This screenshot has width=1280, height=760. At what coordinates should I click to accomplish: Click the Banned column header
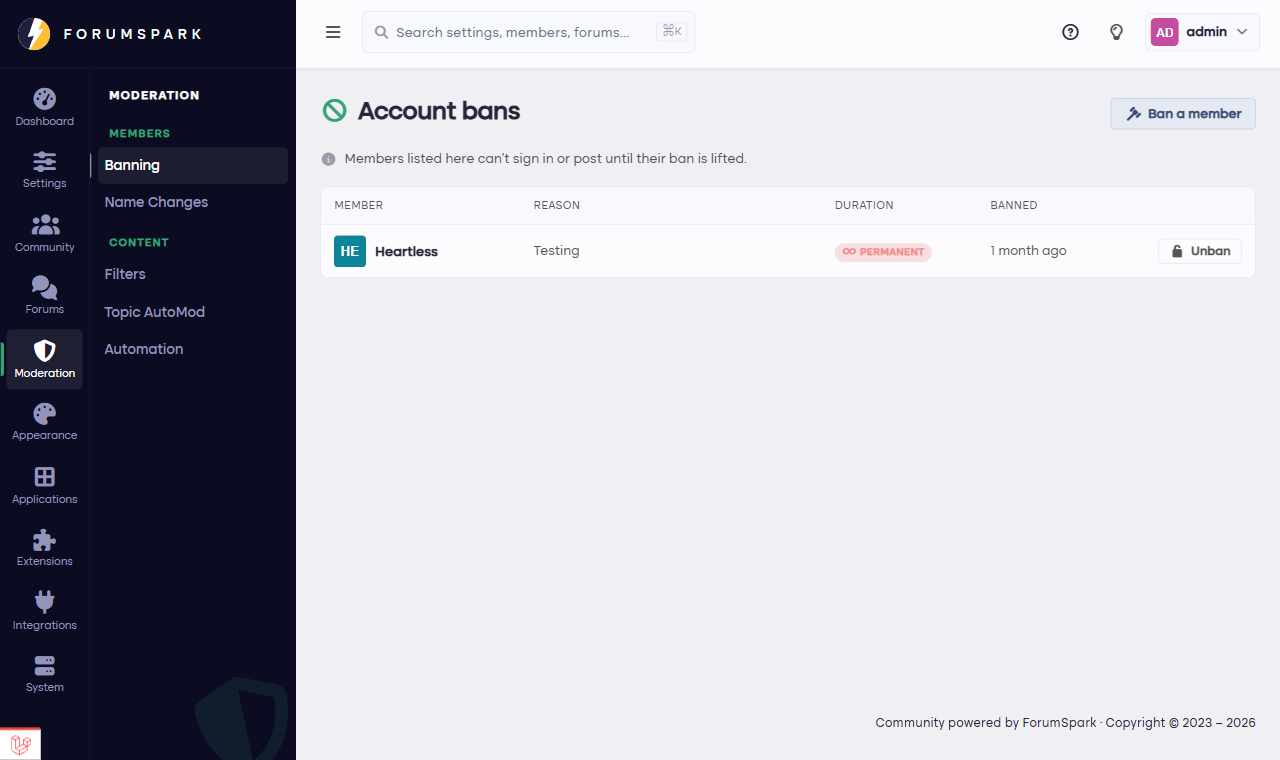(1013, 205)
